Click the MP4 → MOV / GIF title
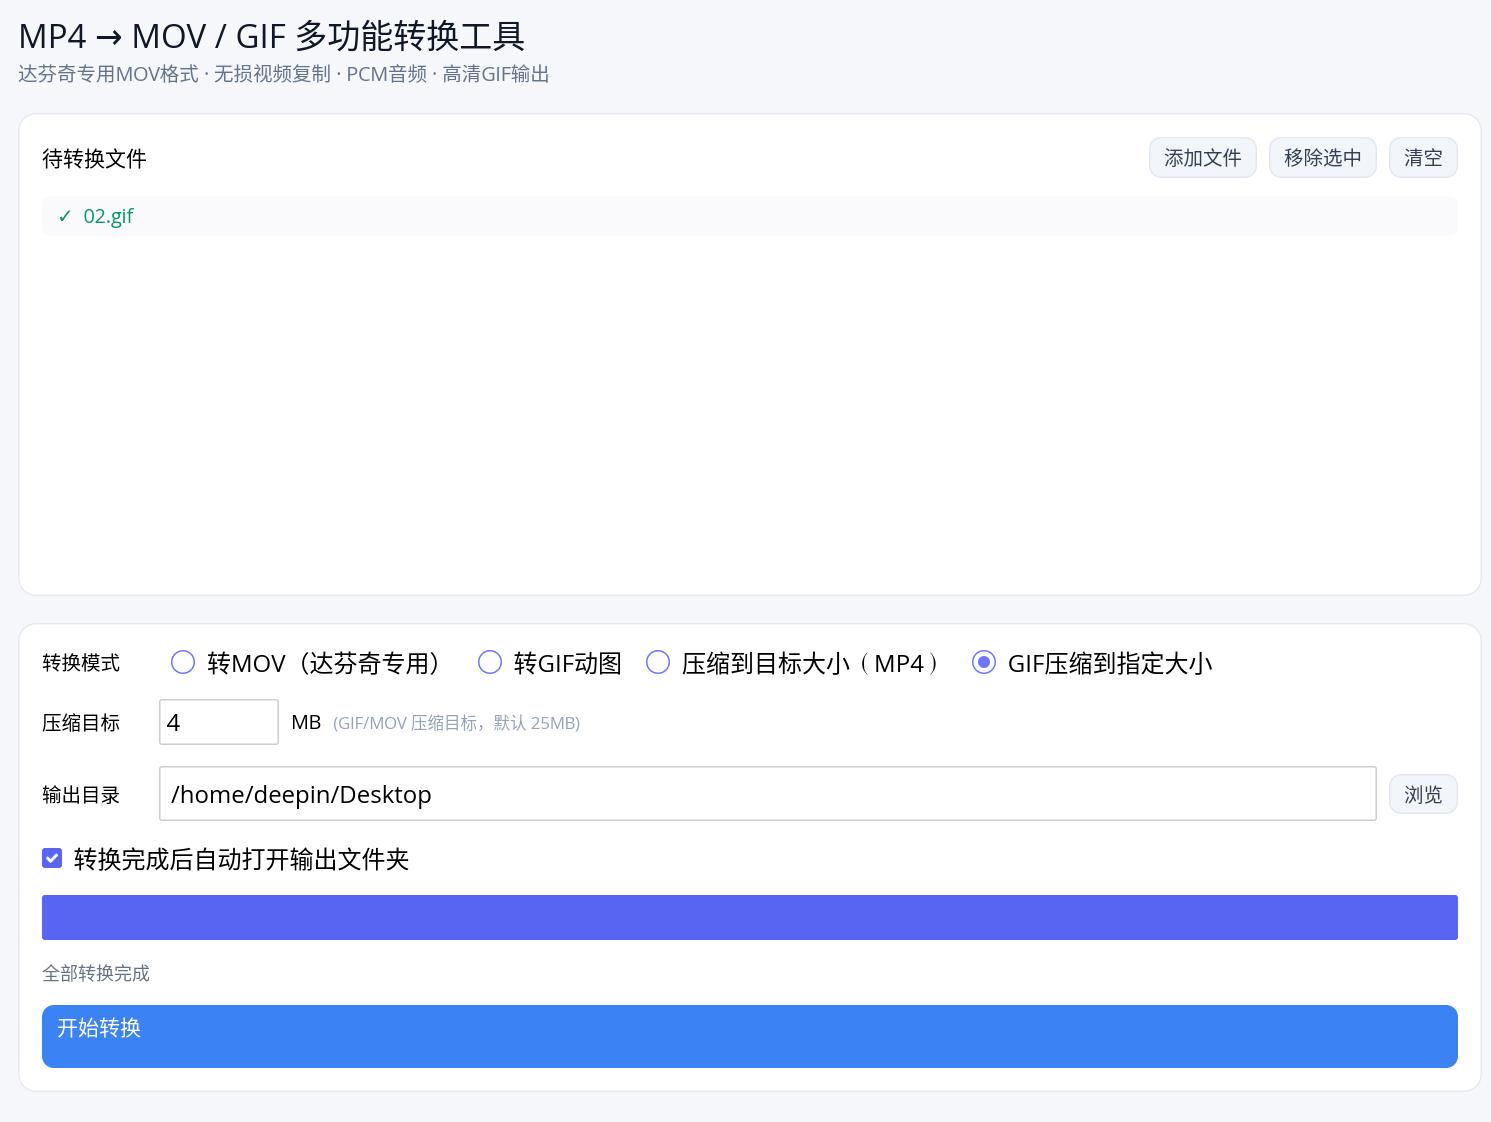The width and height of the screenshot is (1491, 1122). tap(272, 36)
